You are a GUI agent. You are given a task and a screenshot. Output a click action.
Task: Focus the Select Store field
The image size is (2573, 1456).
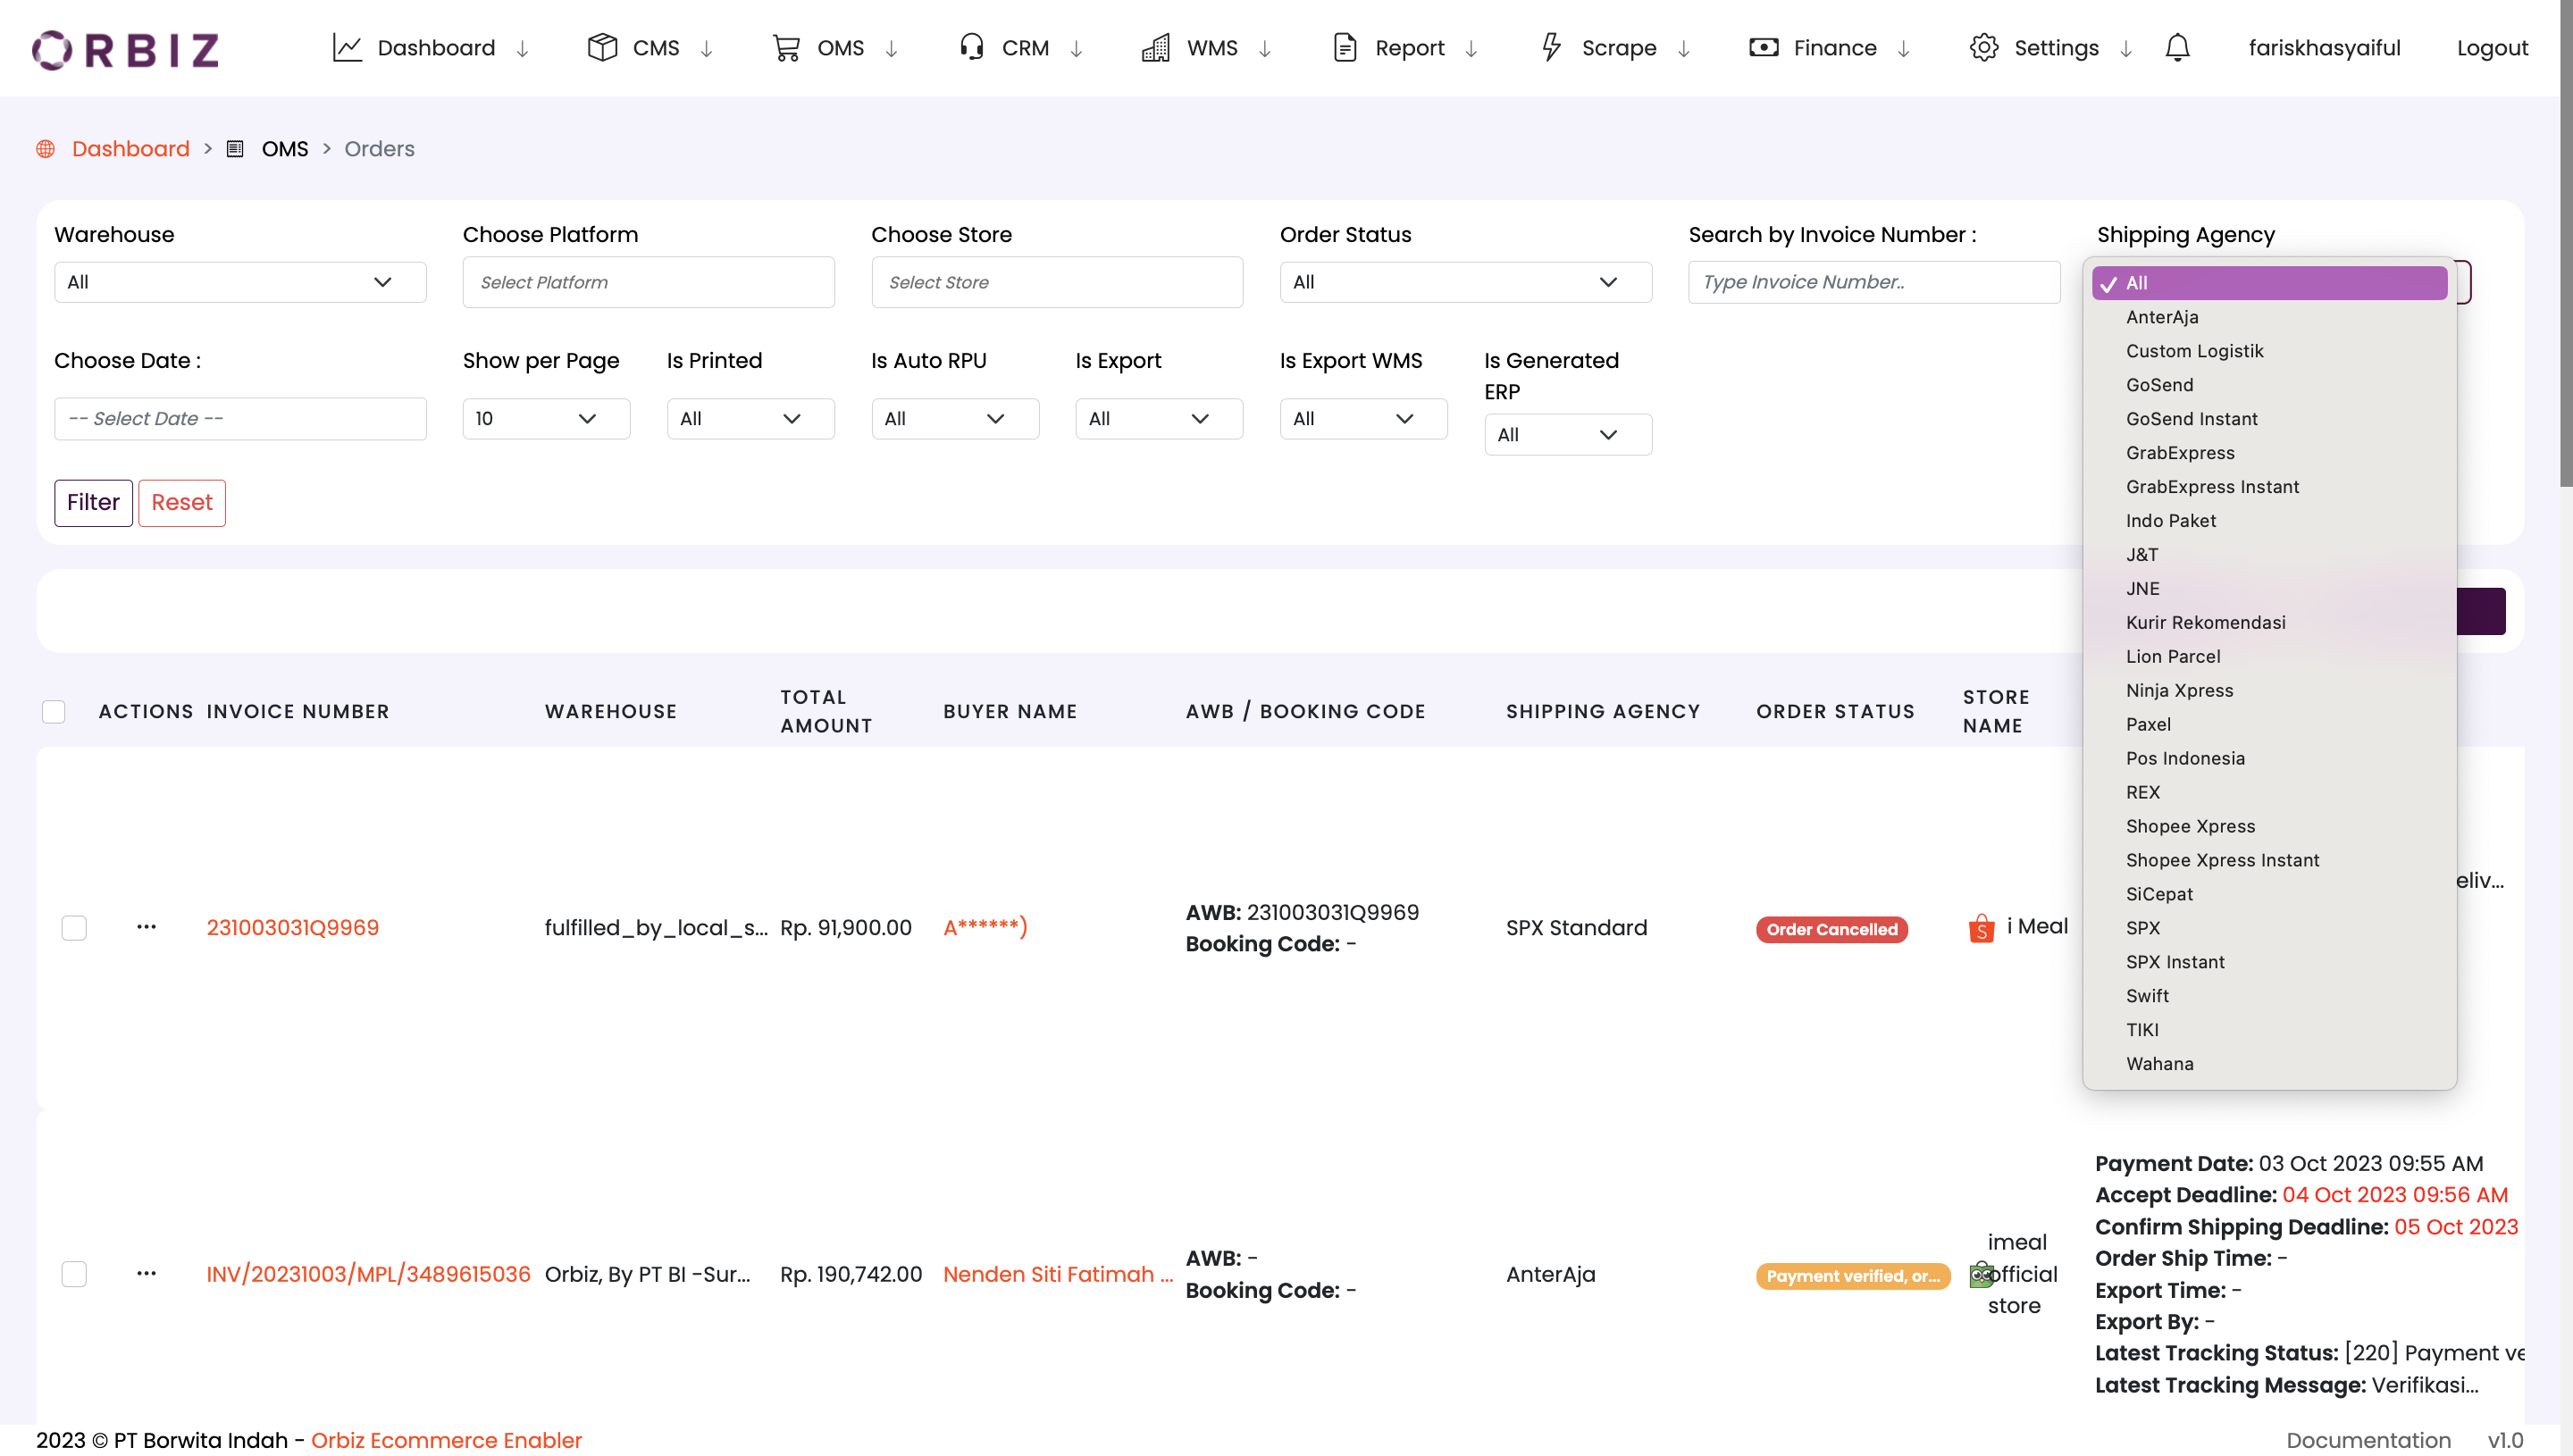1057,282
